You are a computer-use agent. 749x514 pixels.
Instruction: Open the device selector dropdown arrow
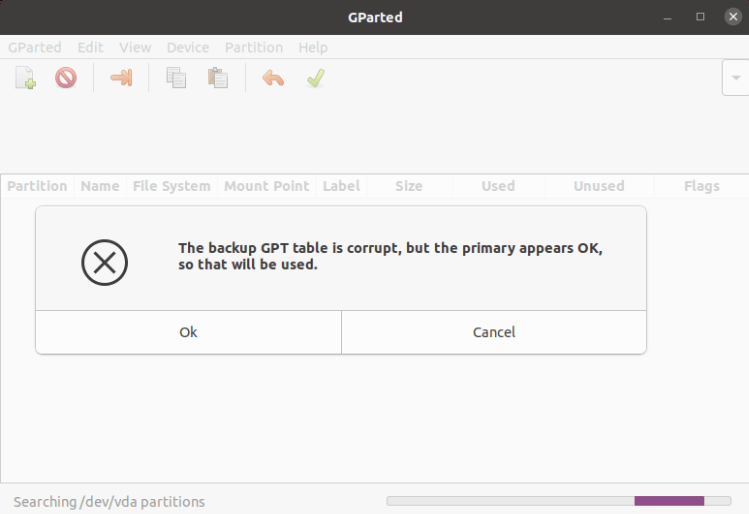pyautogui.click(x=736, y=77)
